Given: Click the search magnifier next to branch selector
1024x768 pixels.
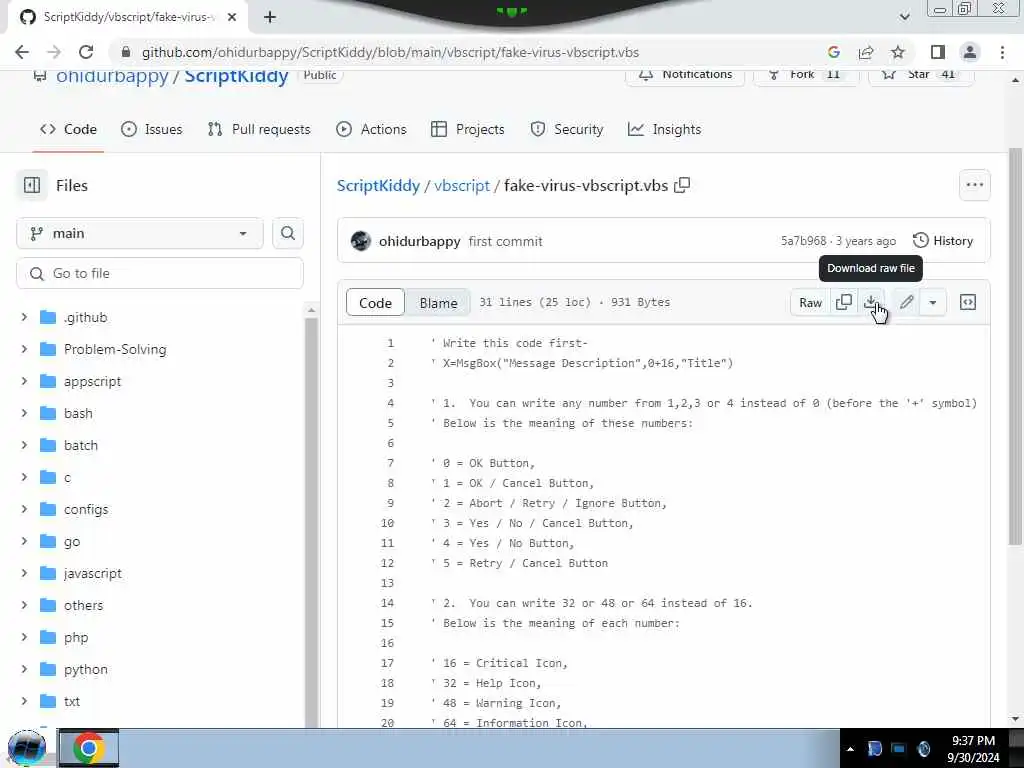Looking at the screenshot, I should point(288,233).
